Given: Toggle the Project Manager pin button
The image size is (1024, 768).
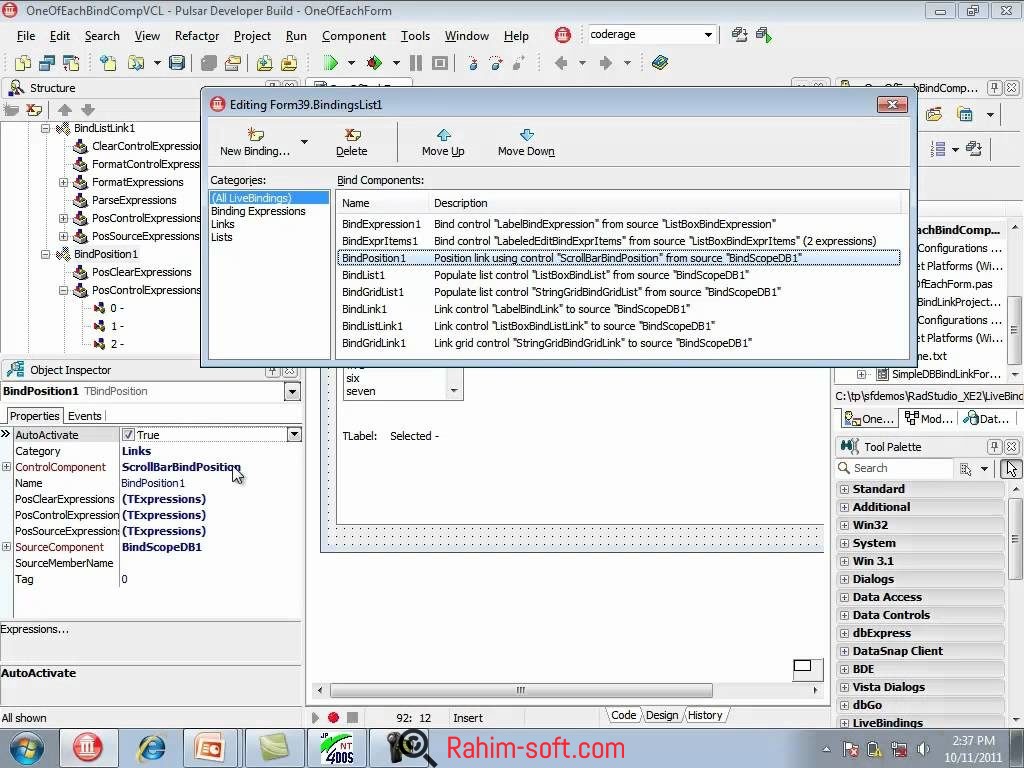Looking at the screenshot, I should [994, 88].
